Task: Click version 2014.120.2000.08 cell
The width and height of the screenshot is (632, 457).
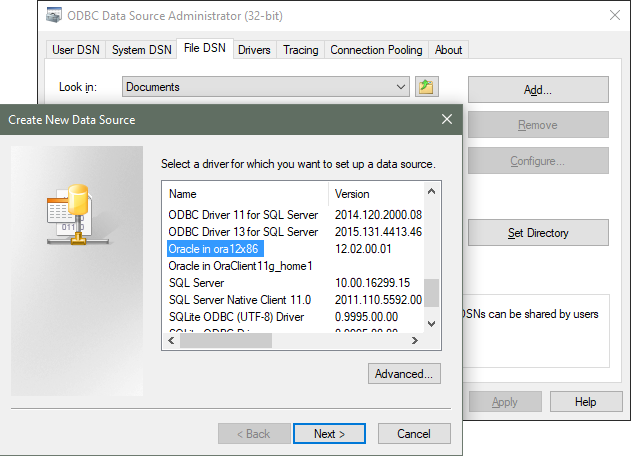Action: pyautogui.click(x=378, y=215)
